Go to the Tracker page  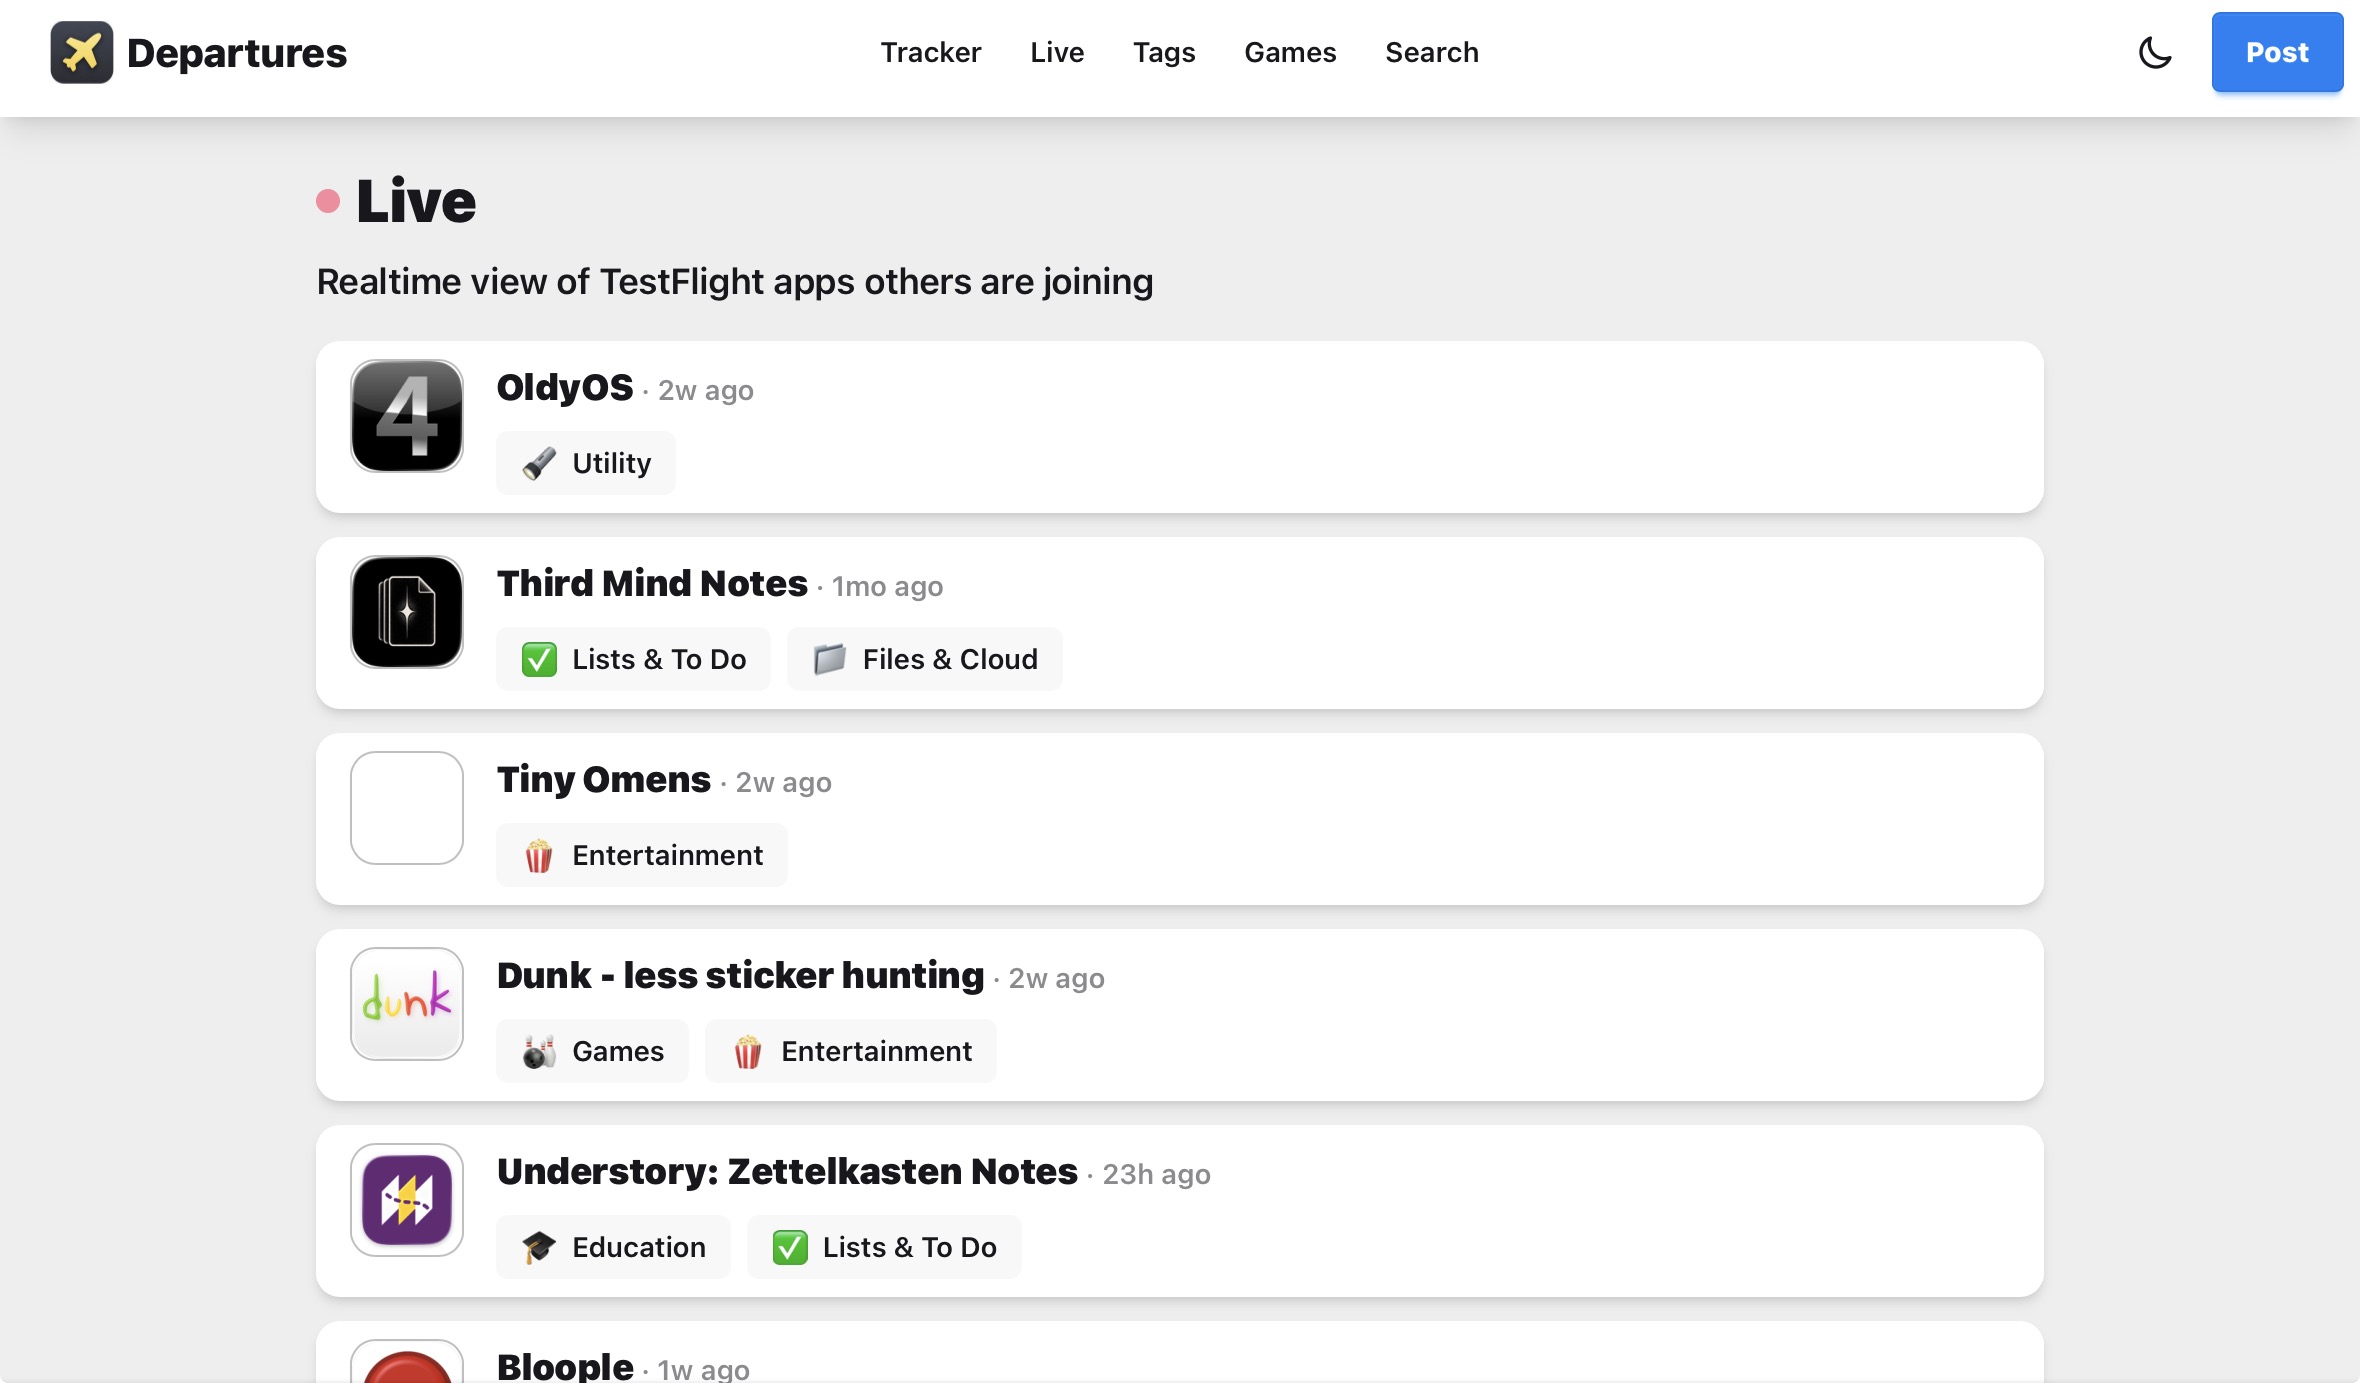coord(931,52)
